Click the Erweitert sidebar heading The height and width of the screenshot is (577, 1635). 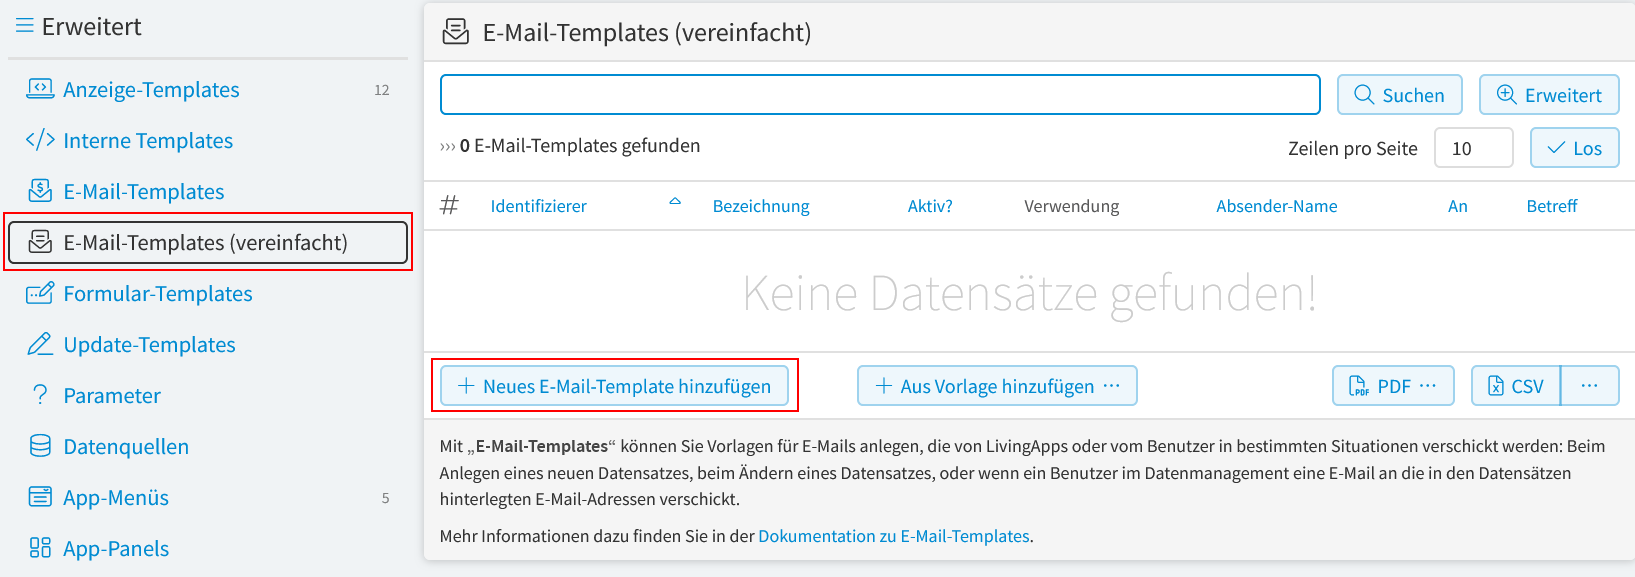[92, 26]
